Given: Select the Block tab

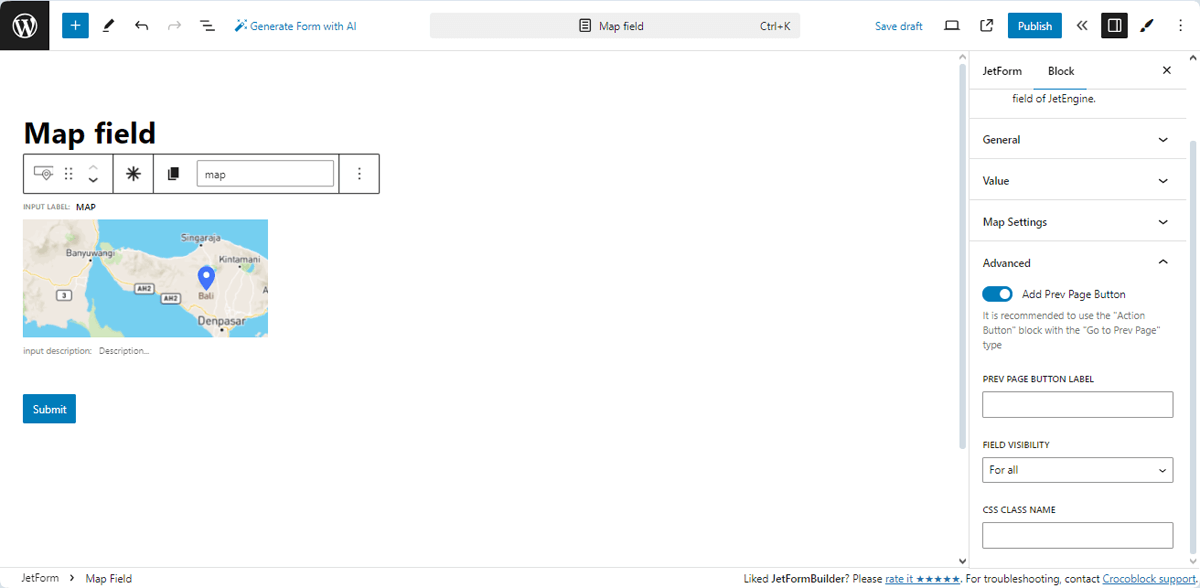Looking at the screenshot, I should tap(1061, 71).
